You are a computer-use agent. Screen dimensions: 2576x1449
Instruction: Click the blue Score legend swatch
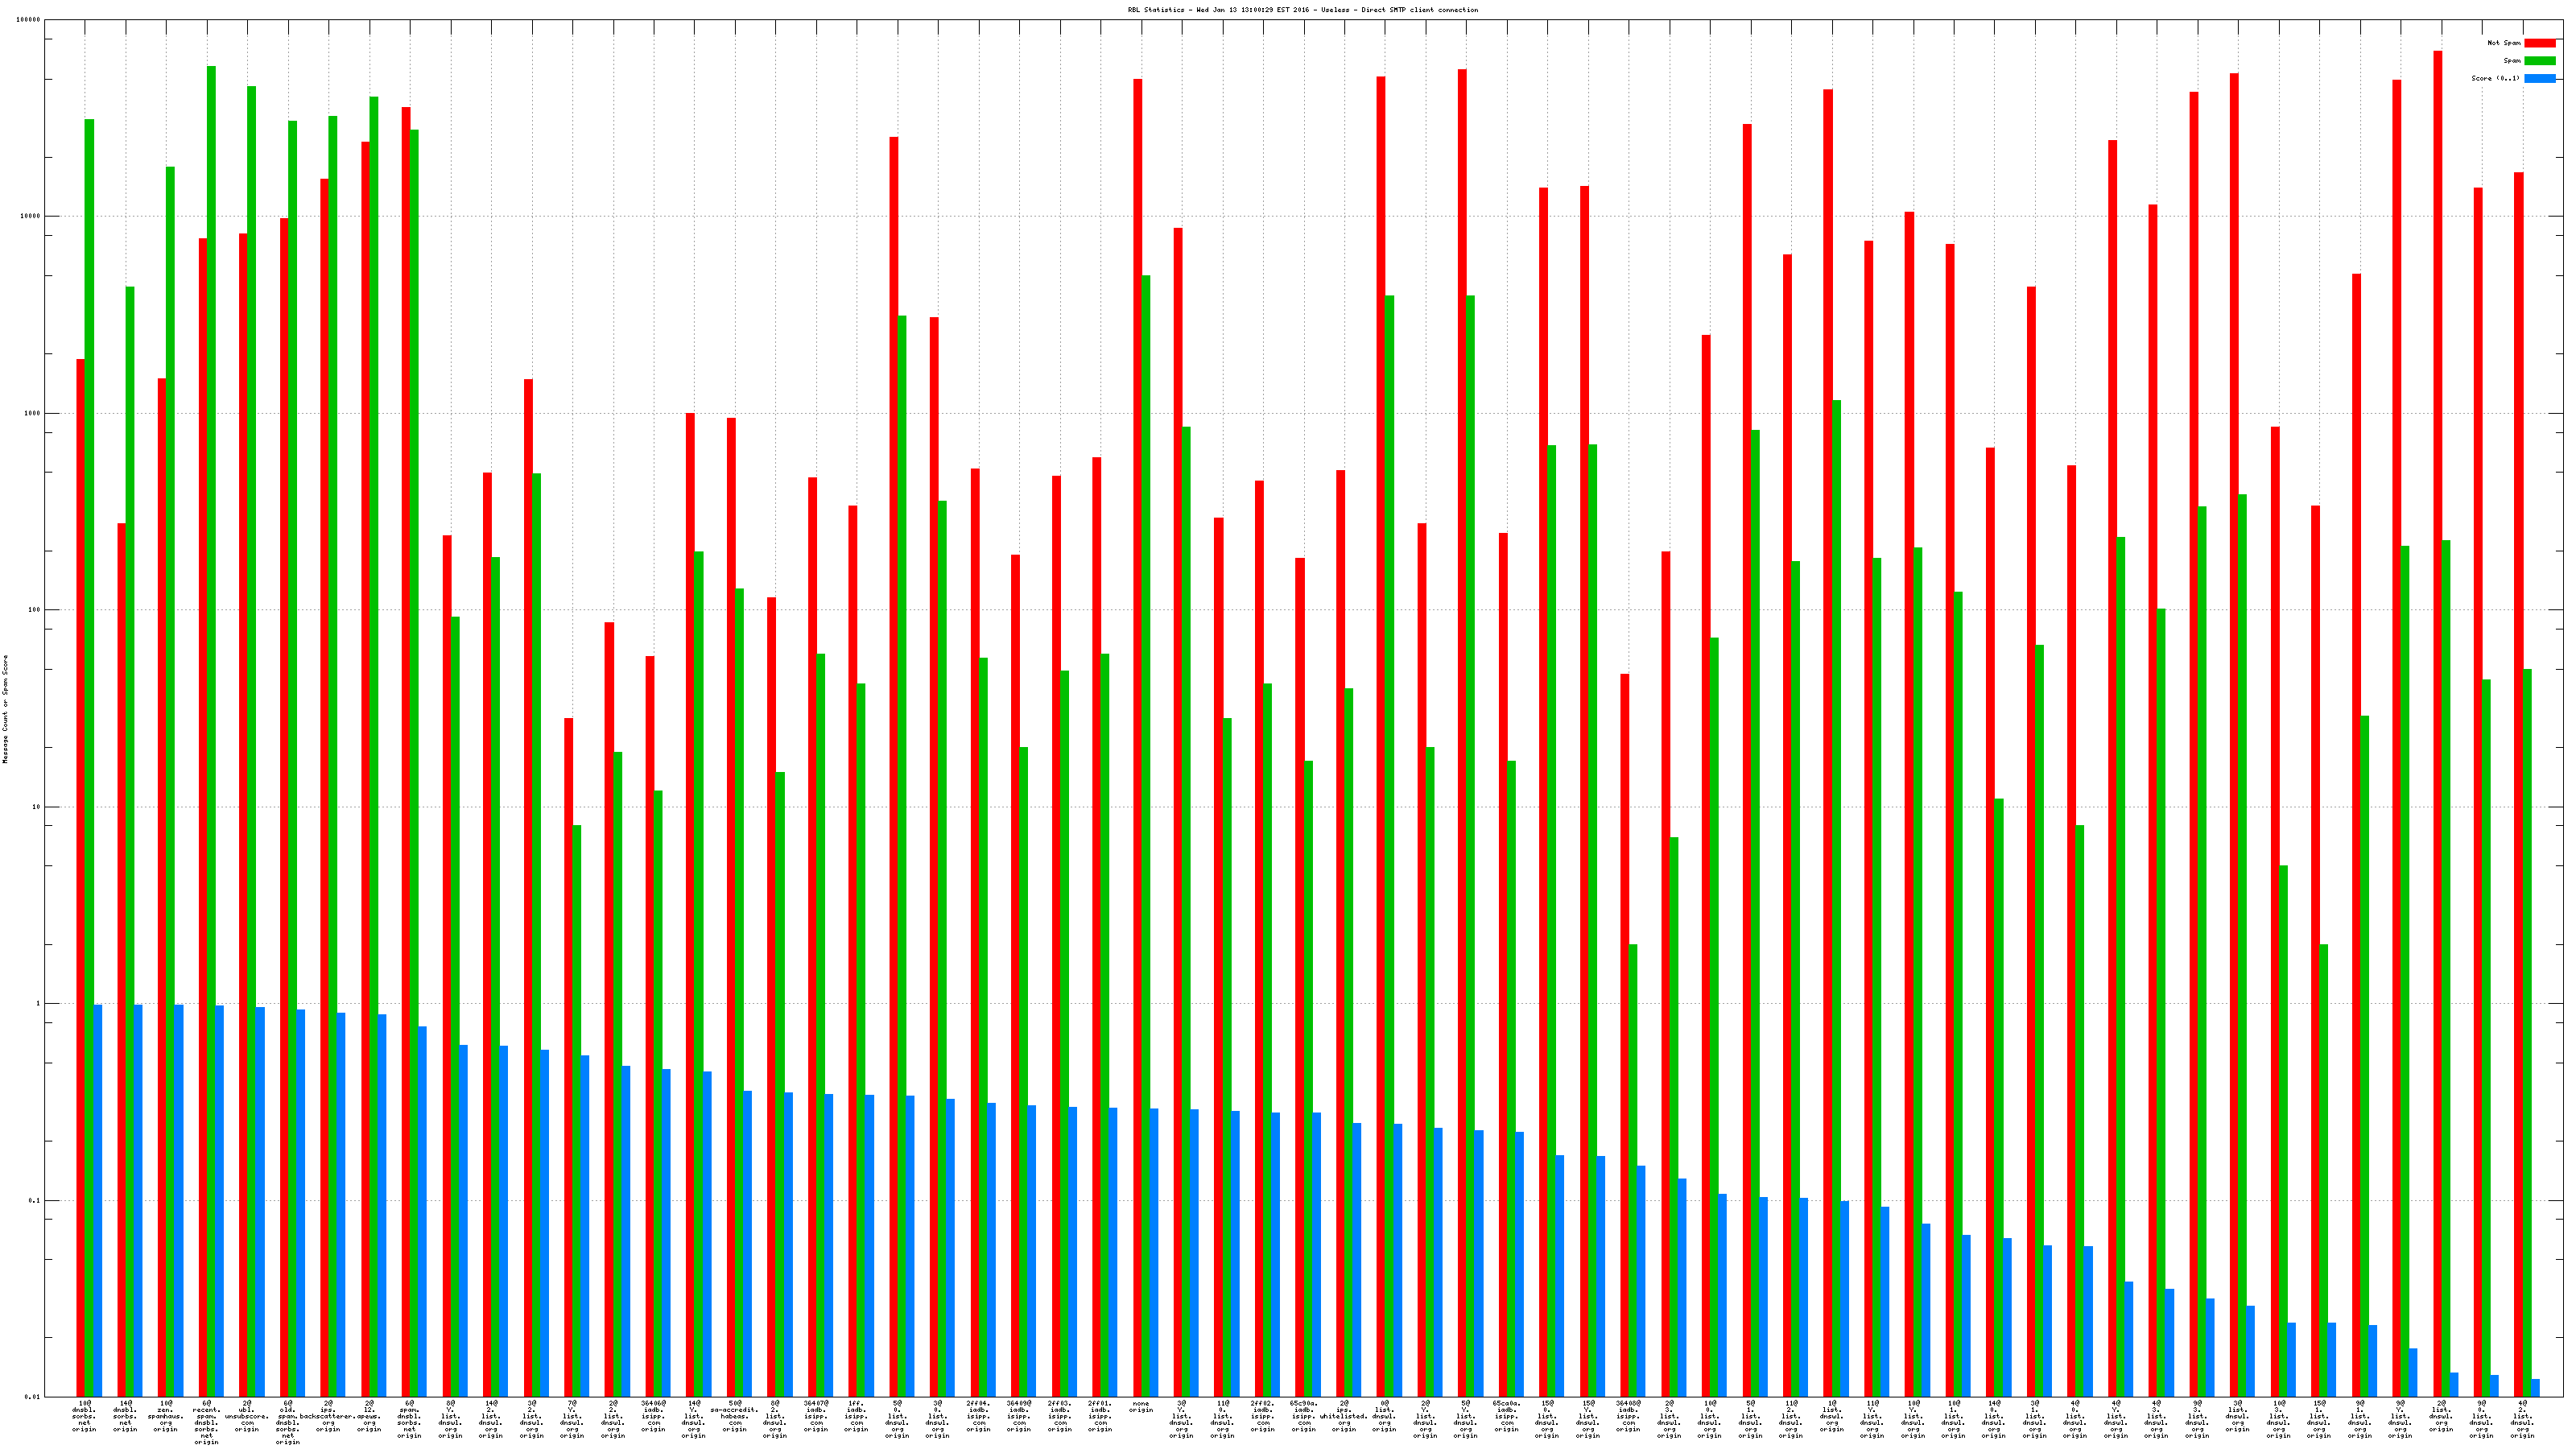pyautogui.click(x=2539, y=78)
